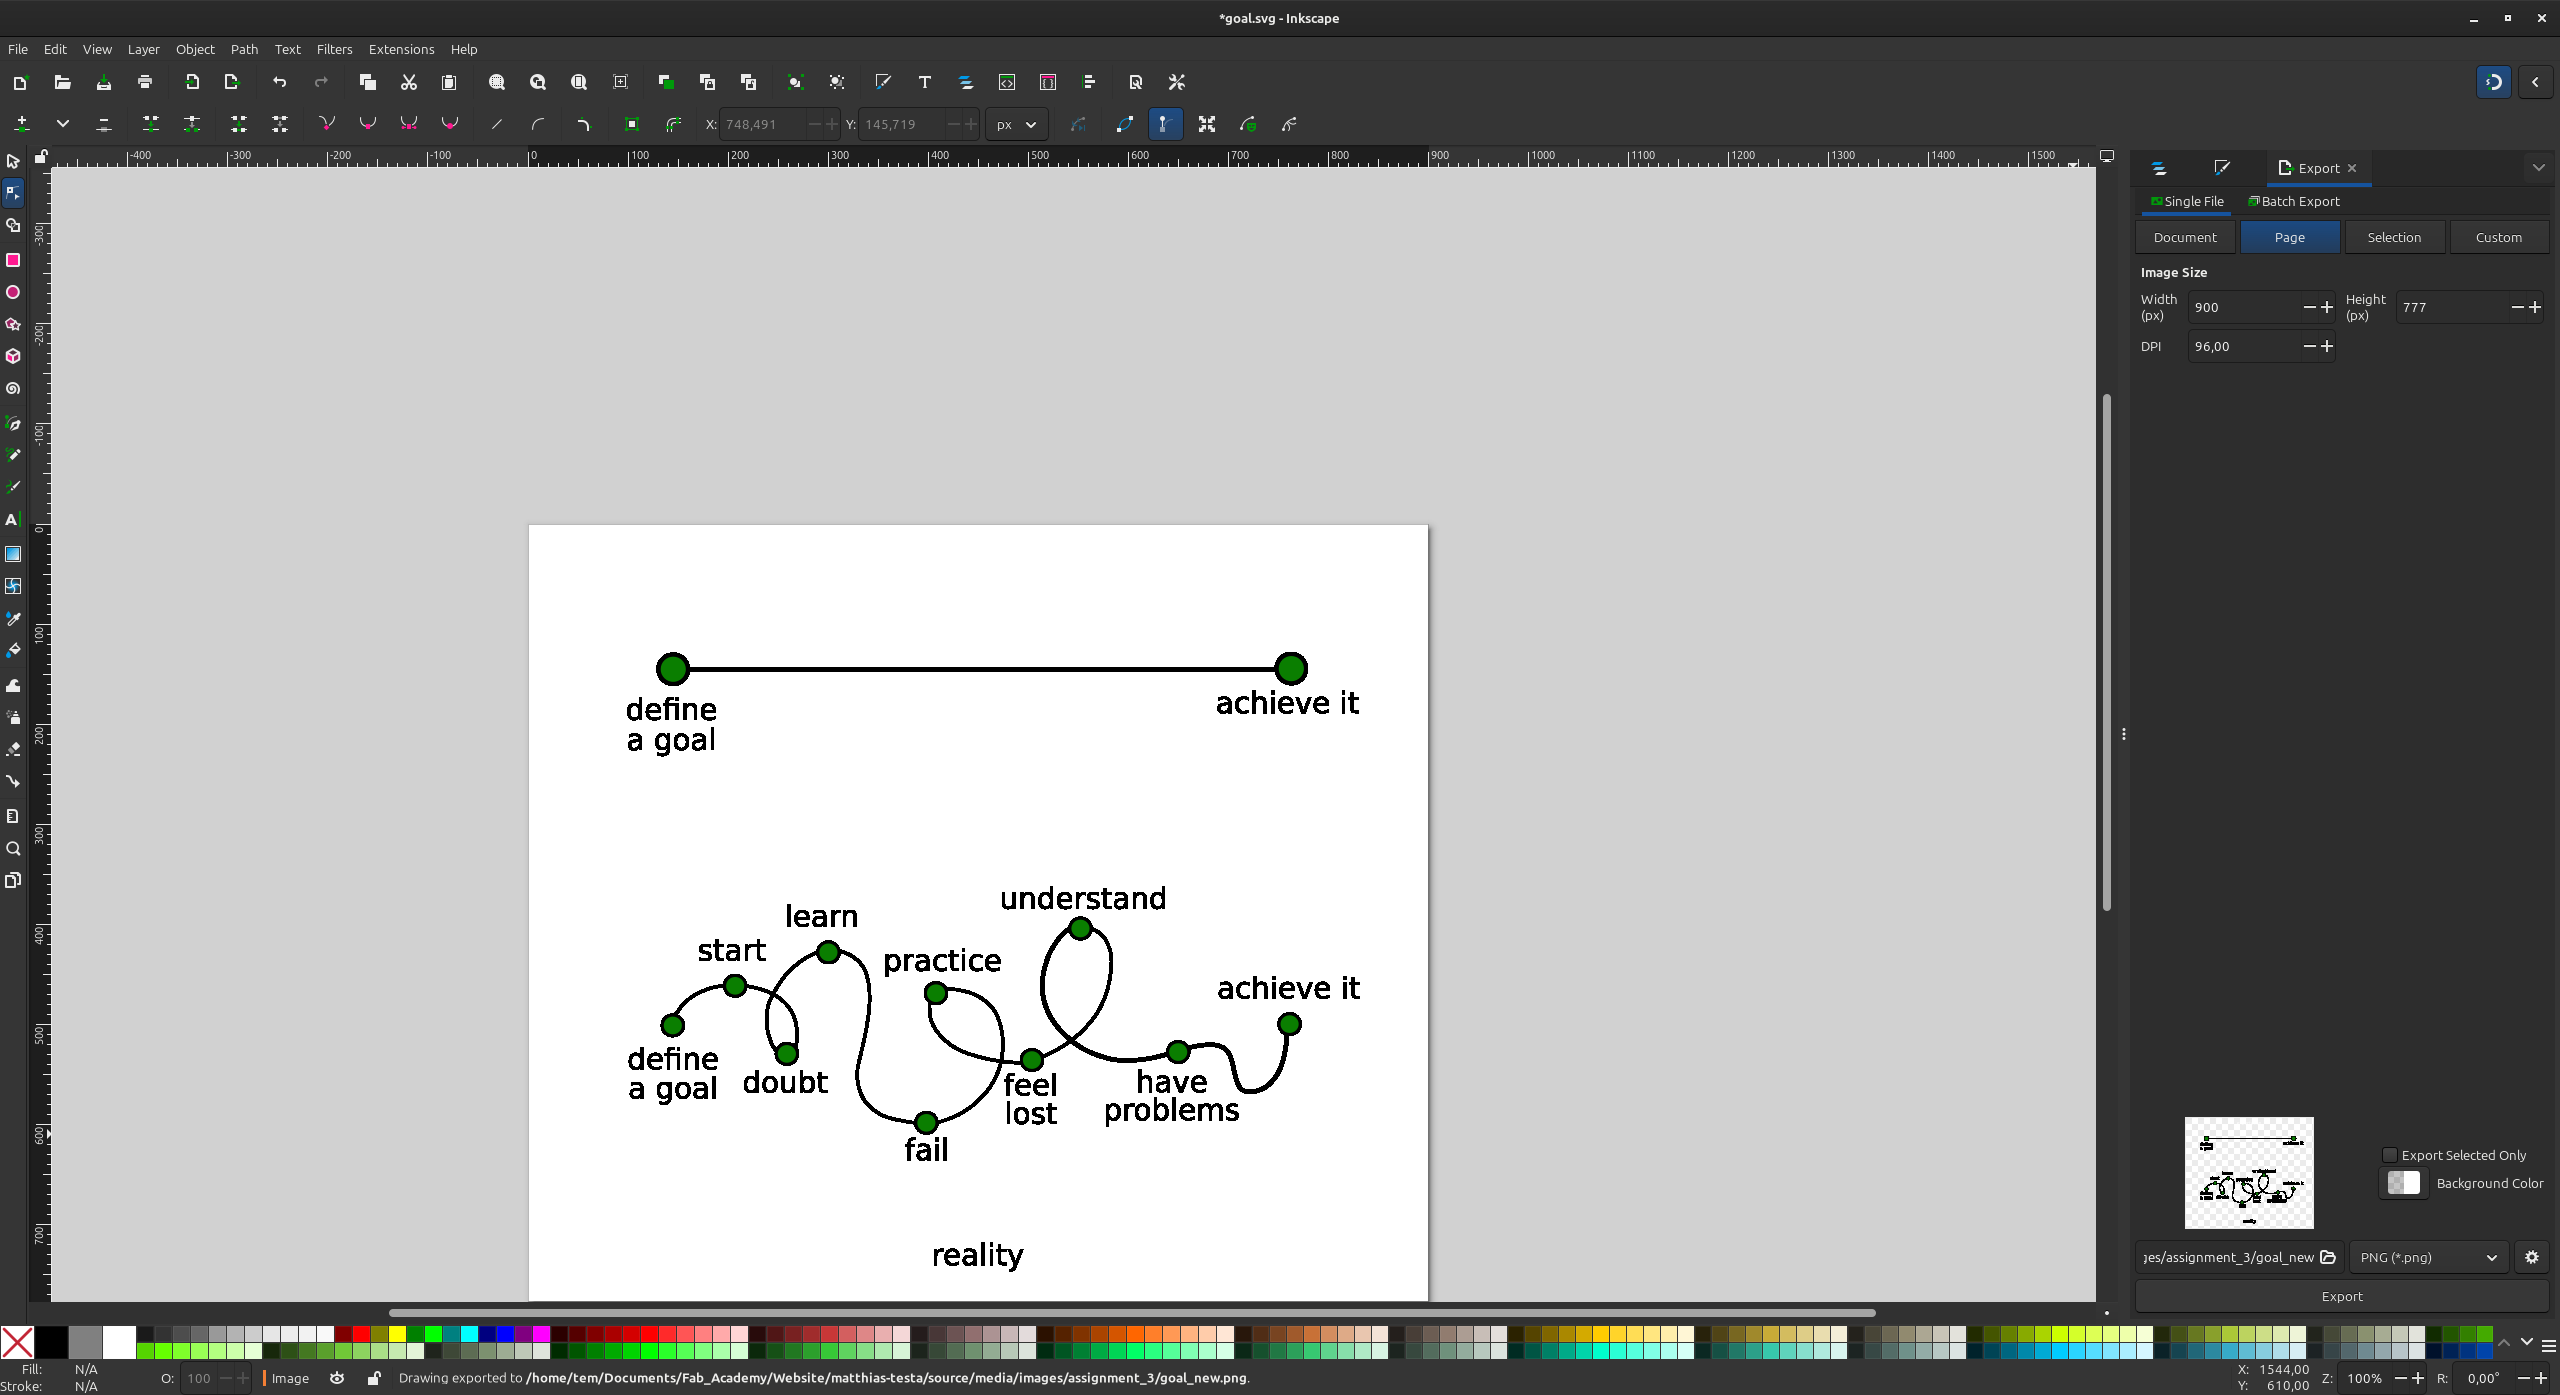
Task: Select the Zoom tool in toolbox
Action: [x=13, y=849]
